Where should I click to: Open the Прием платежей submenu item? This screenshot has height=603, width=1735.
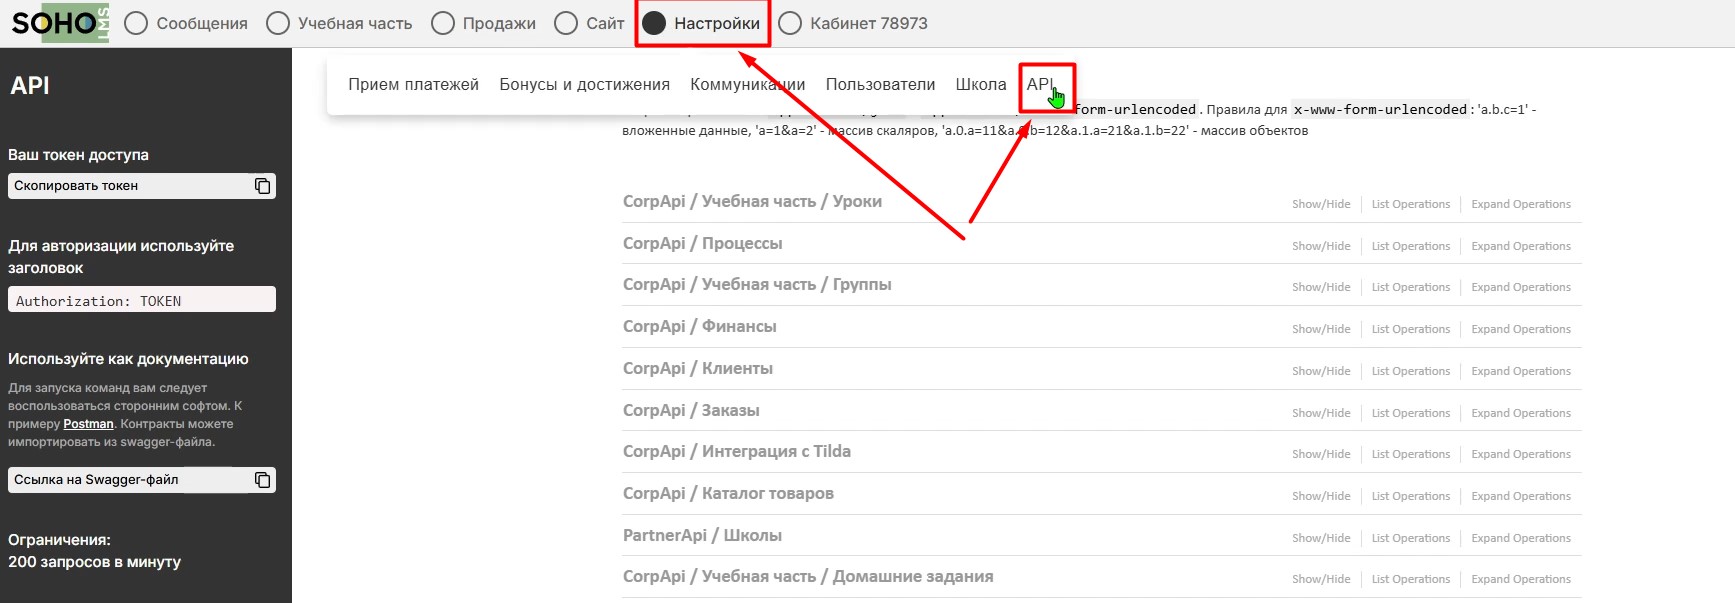413,85
